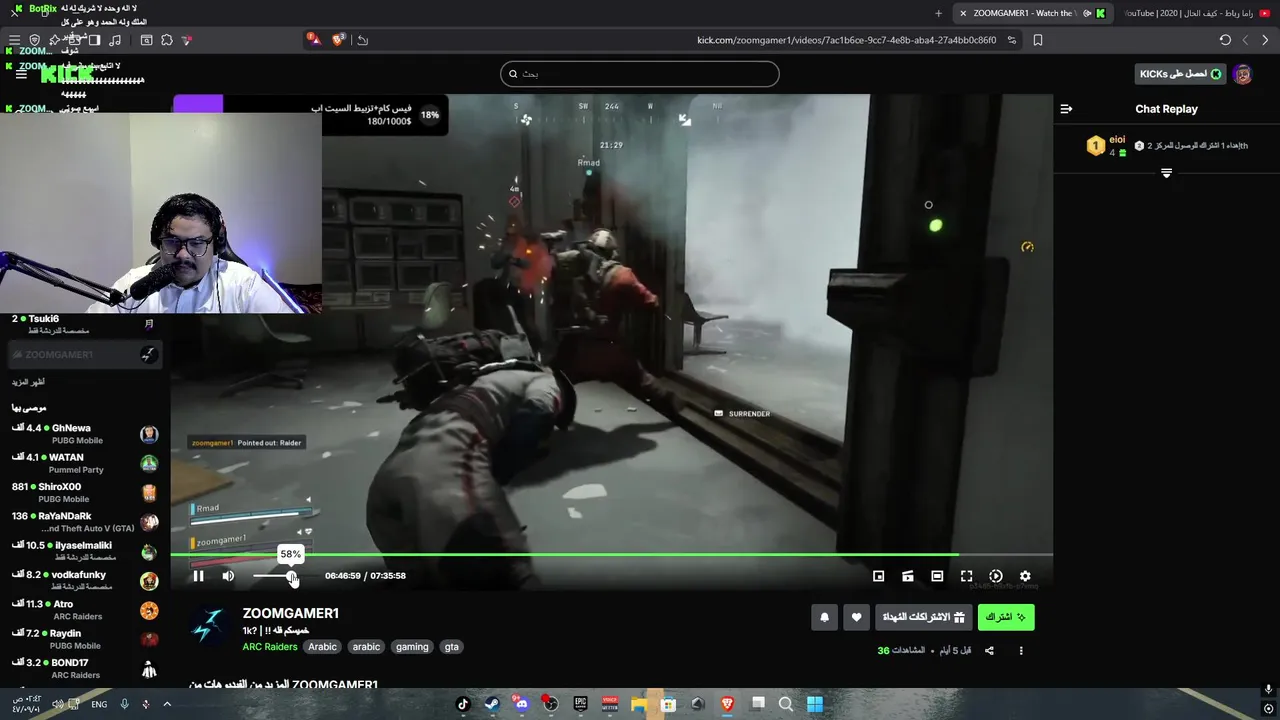
Task: Select the capitalized Arabic tag
Action: pos(322,647)
